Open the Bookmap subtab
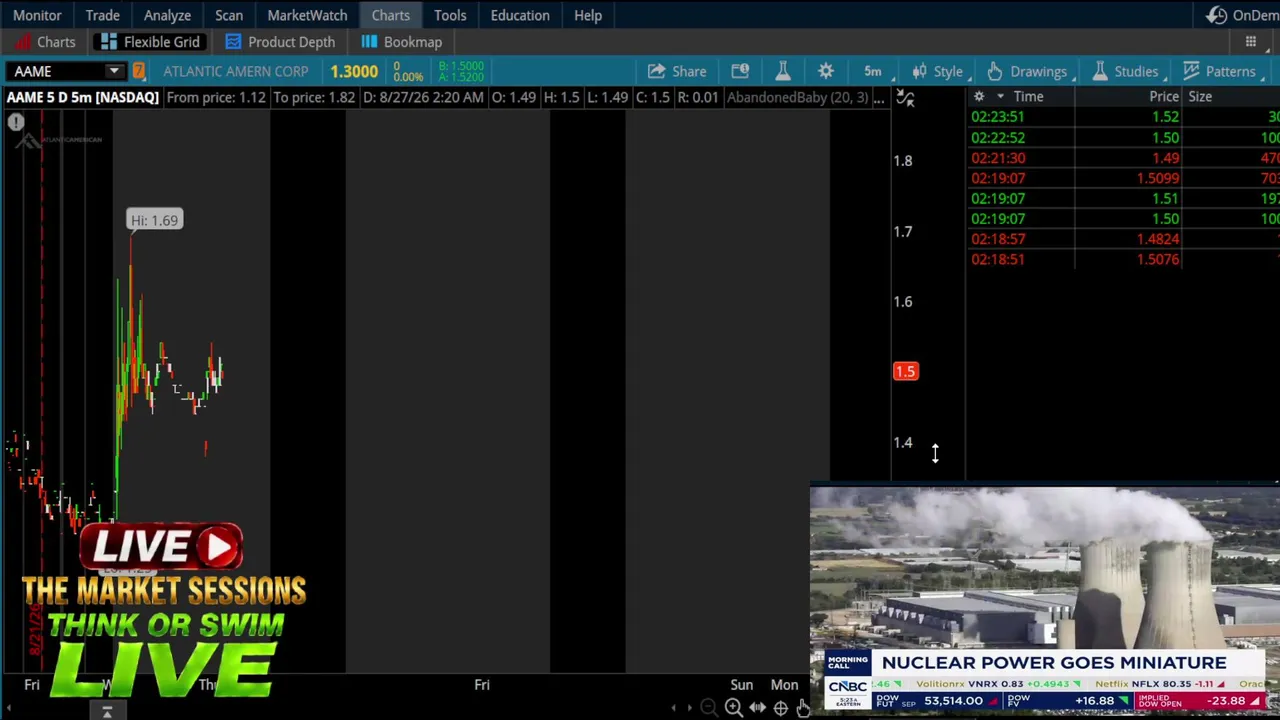 (x=401, y=42)
